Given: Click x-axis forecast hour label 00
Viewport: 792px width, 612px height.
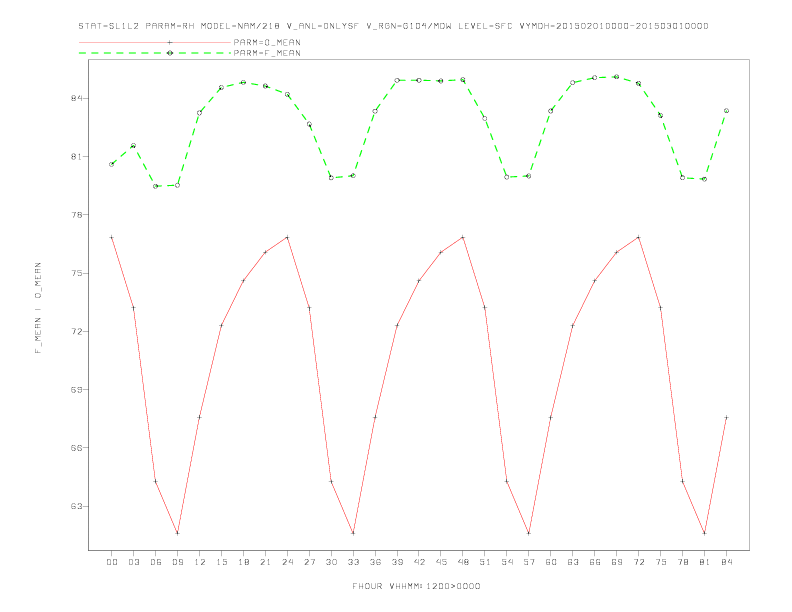Looking at the screenshot, I should [112, 562].
